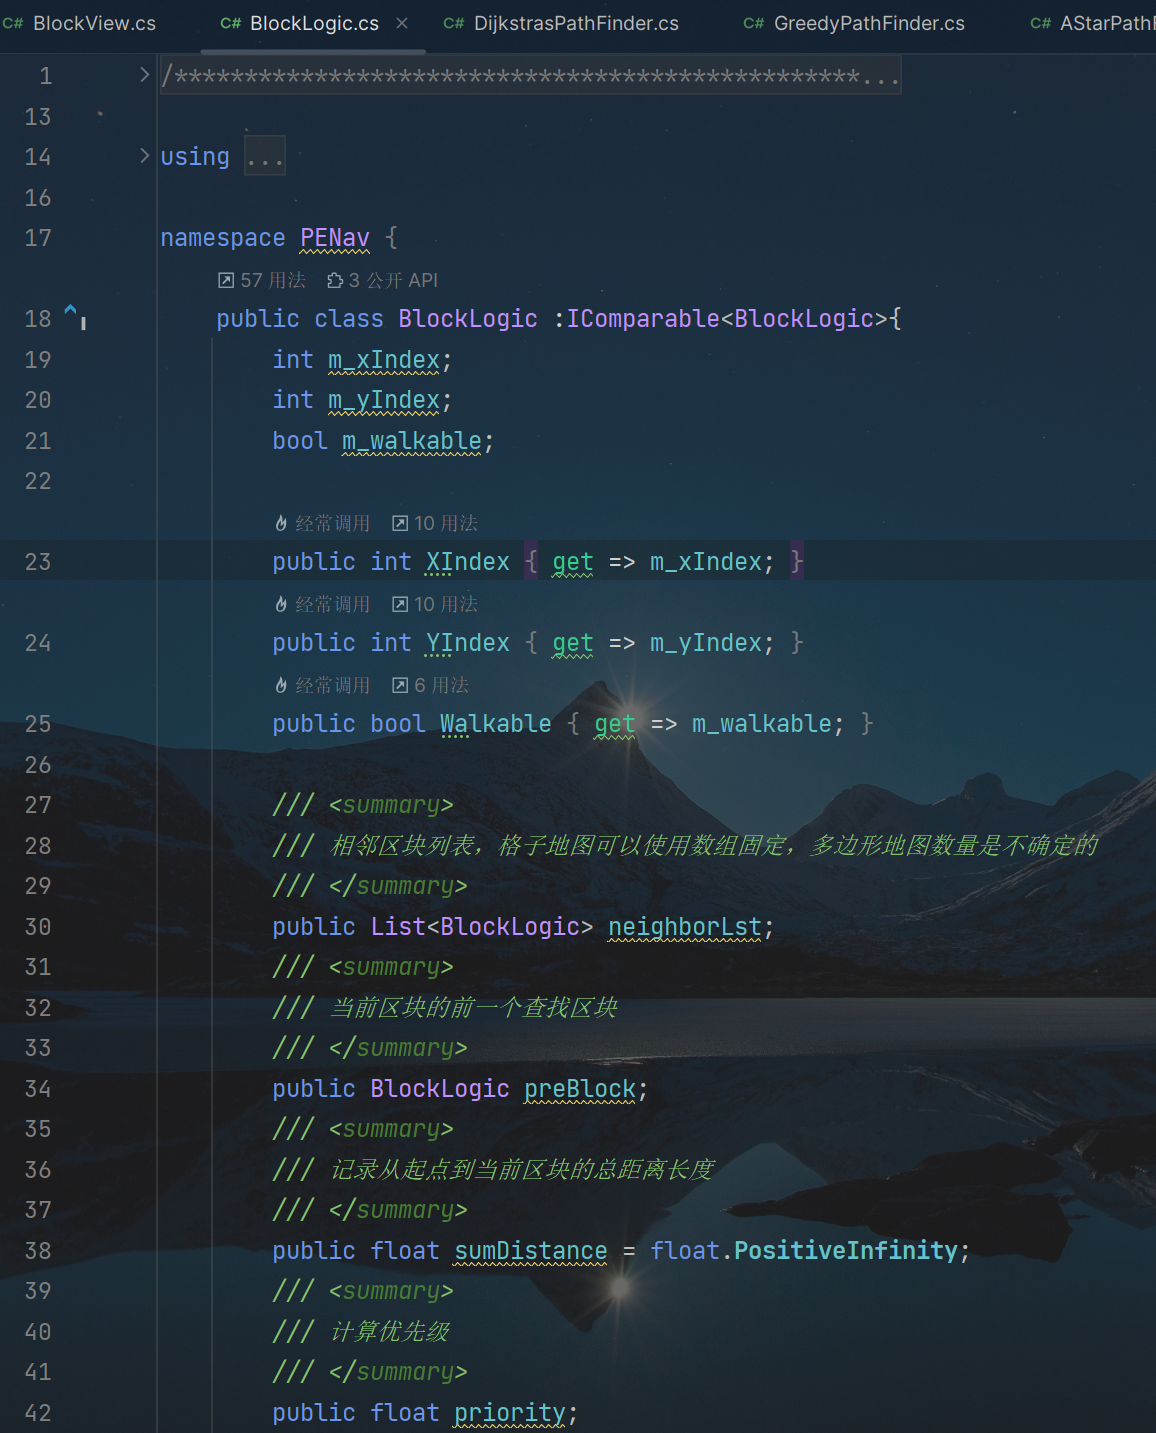Click the usages icon beside '57 用法'

tap(226, 281)
